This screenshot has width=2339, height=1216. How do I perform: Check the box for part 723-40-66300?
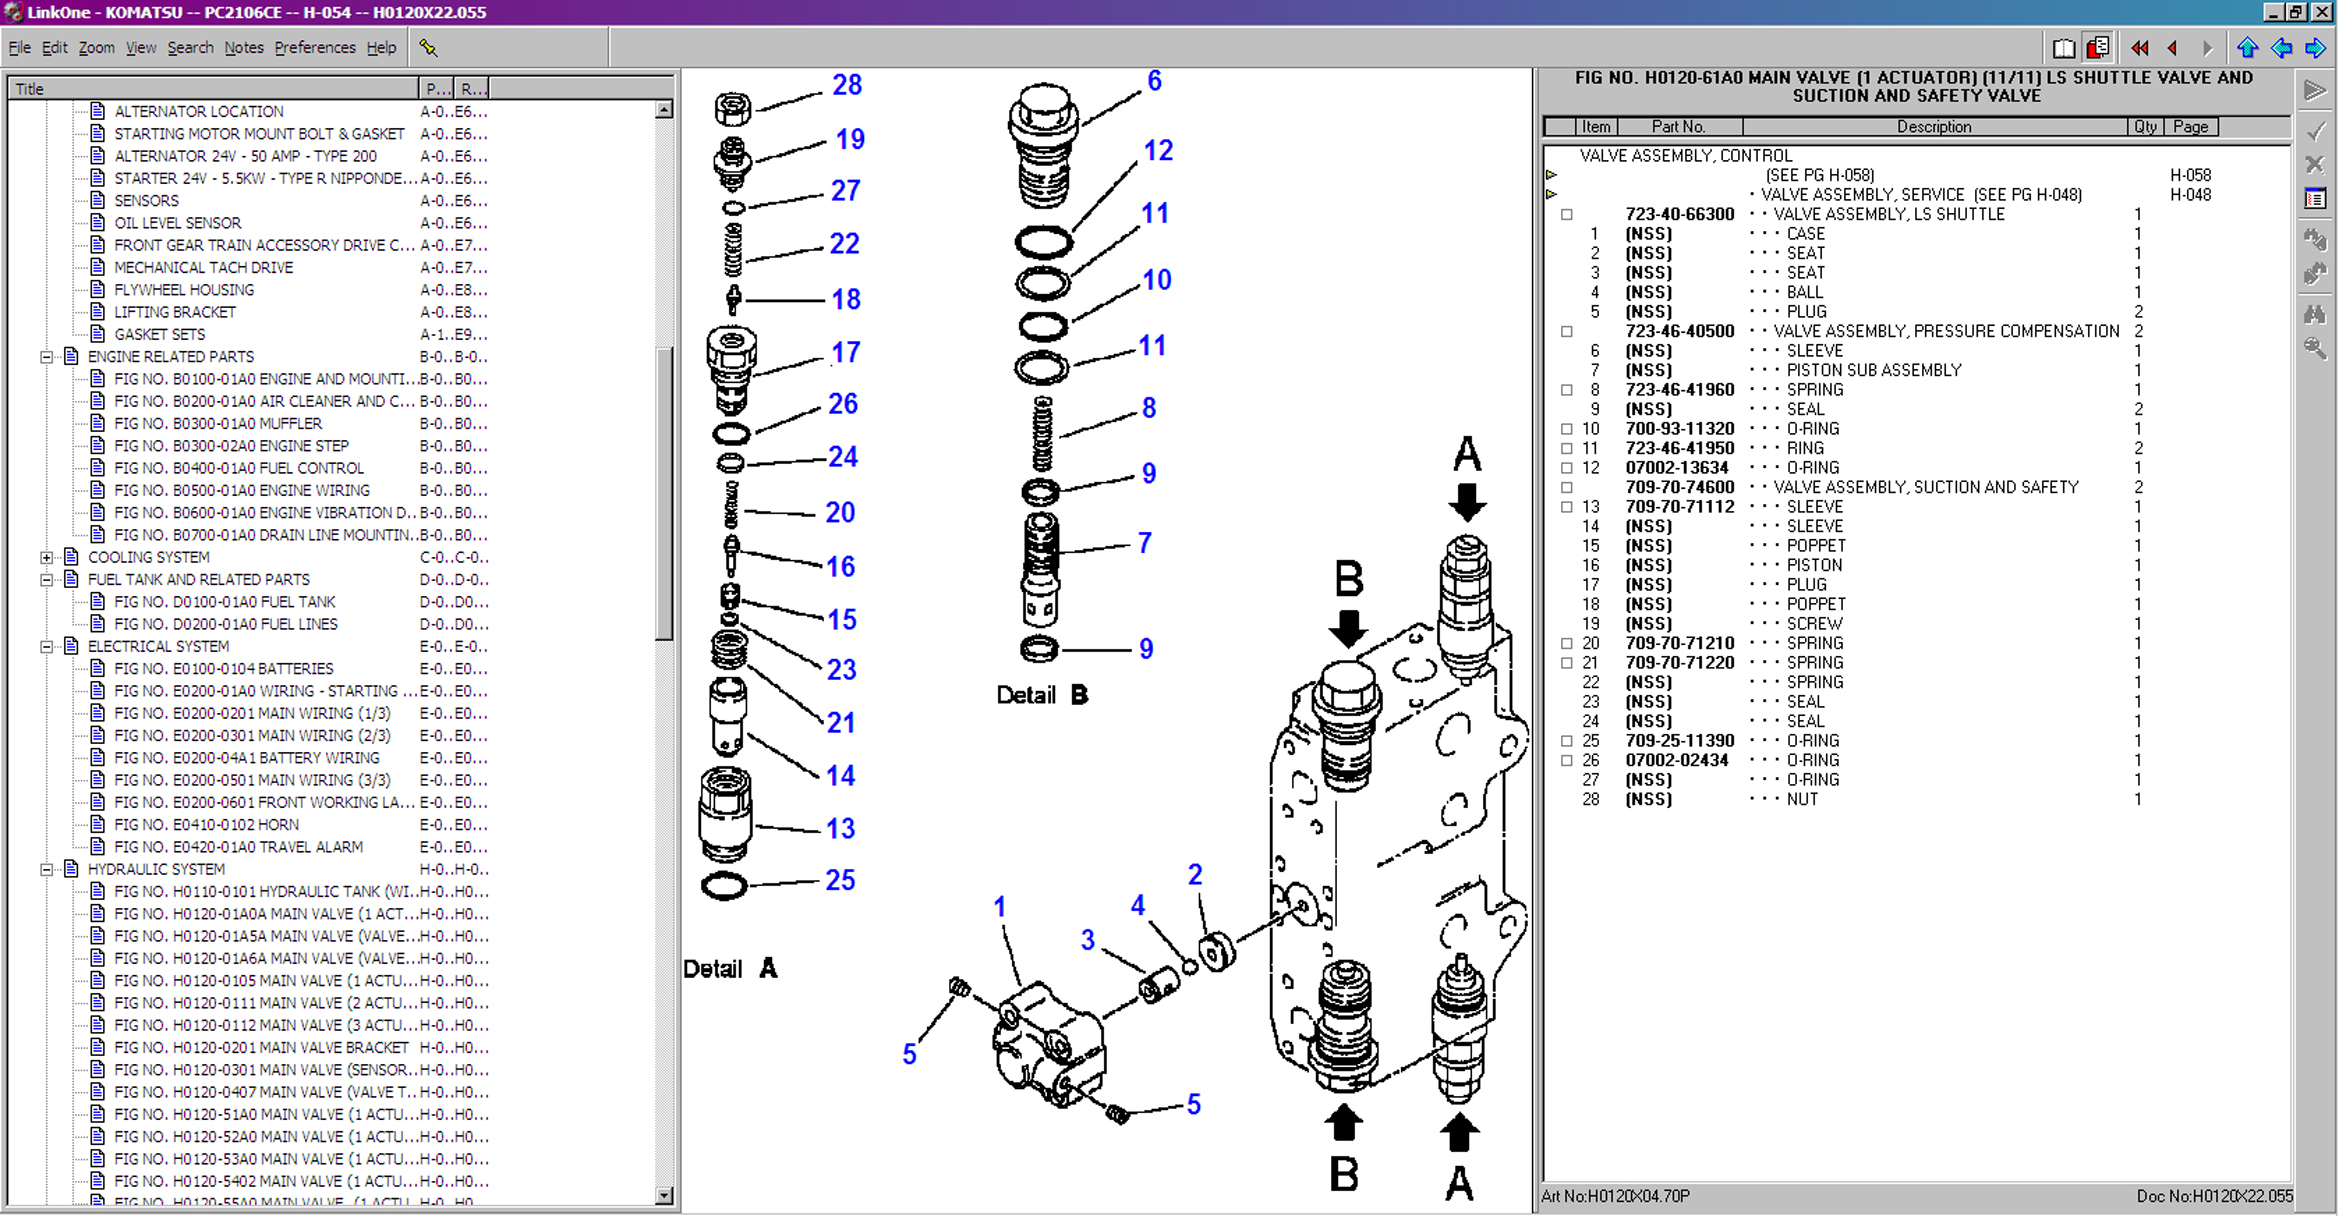pyautogui.click(x=1567, y=215)
